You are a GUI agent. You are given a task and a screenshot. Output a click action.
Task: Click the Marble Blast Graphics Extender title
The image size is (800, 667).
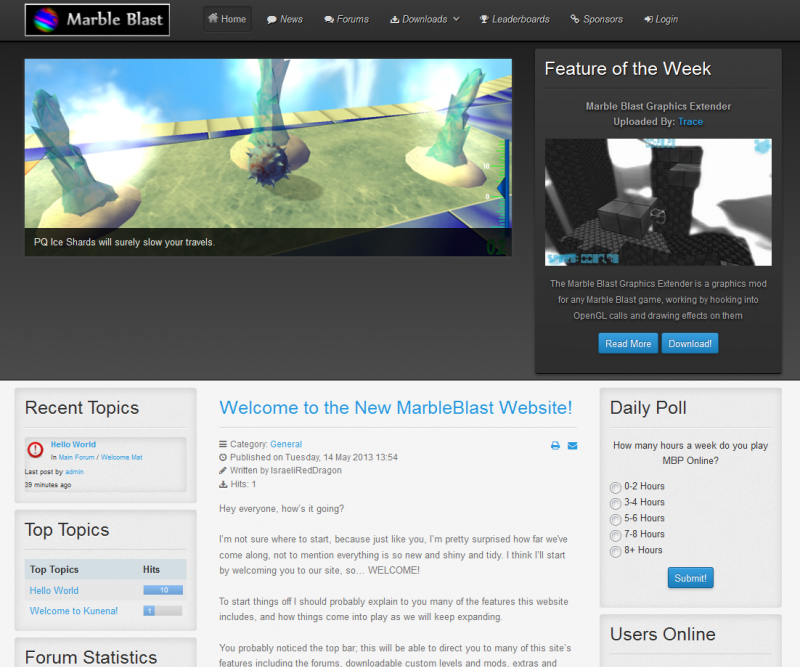658,106
